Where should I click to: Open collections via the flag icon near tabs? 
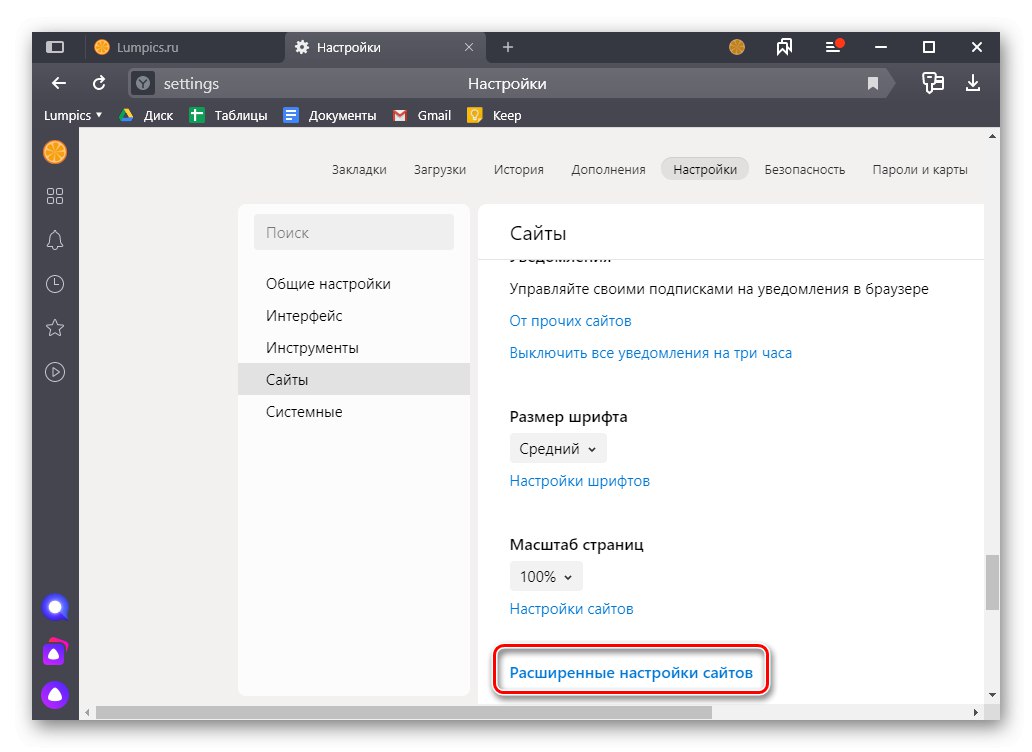785,47
